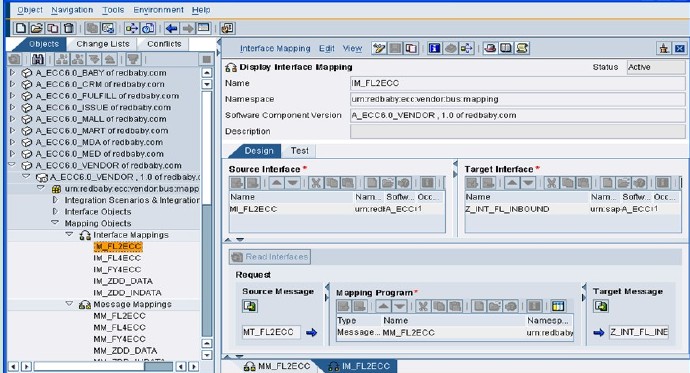The width and height of the screenshot is (690, 373).
Task: Expand A_ECC6.0_MALL of redbaby.com node
Action: [12, 119]
